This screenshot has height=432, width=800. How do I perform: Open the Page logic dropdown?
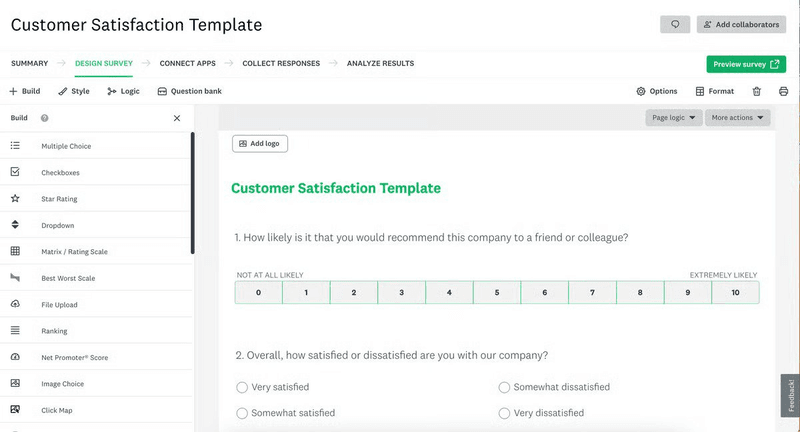click(x=673, y=118)
